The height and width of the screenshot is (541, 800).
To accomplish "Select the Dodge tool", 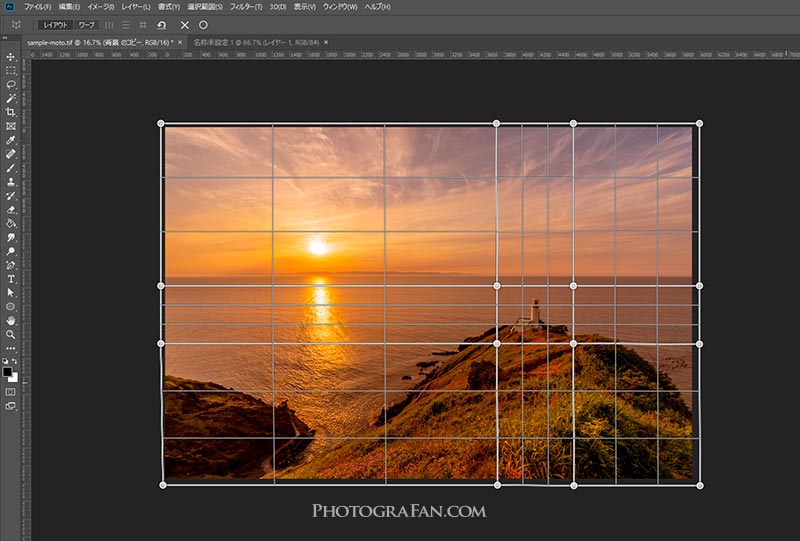I will (10, 251).
